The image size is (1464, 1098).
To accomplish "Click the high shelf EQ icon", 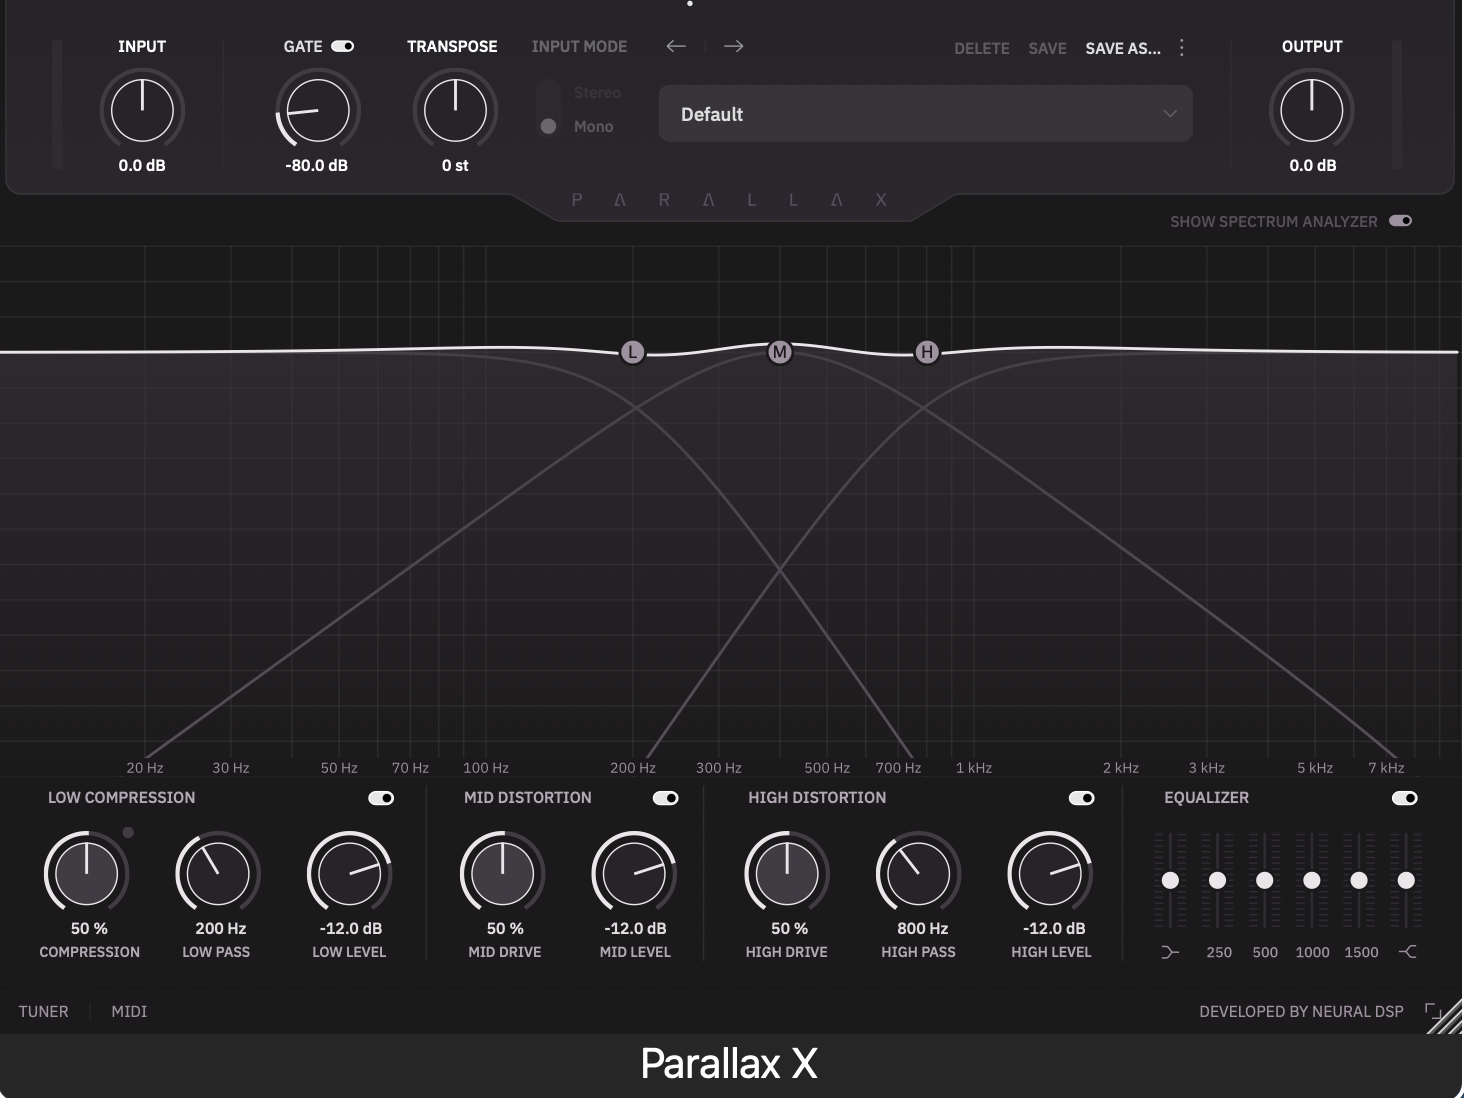I will pos(1407,952).
